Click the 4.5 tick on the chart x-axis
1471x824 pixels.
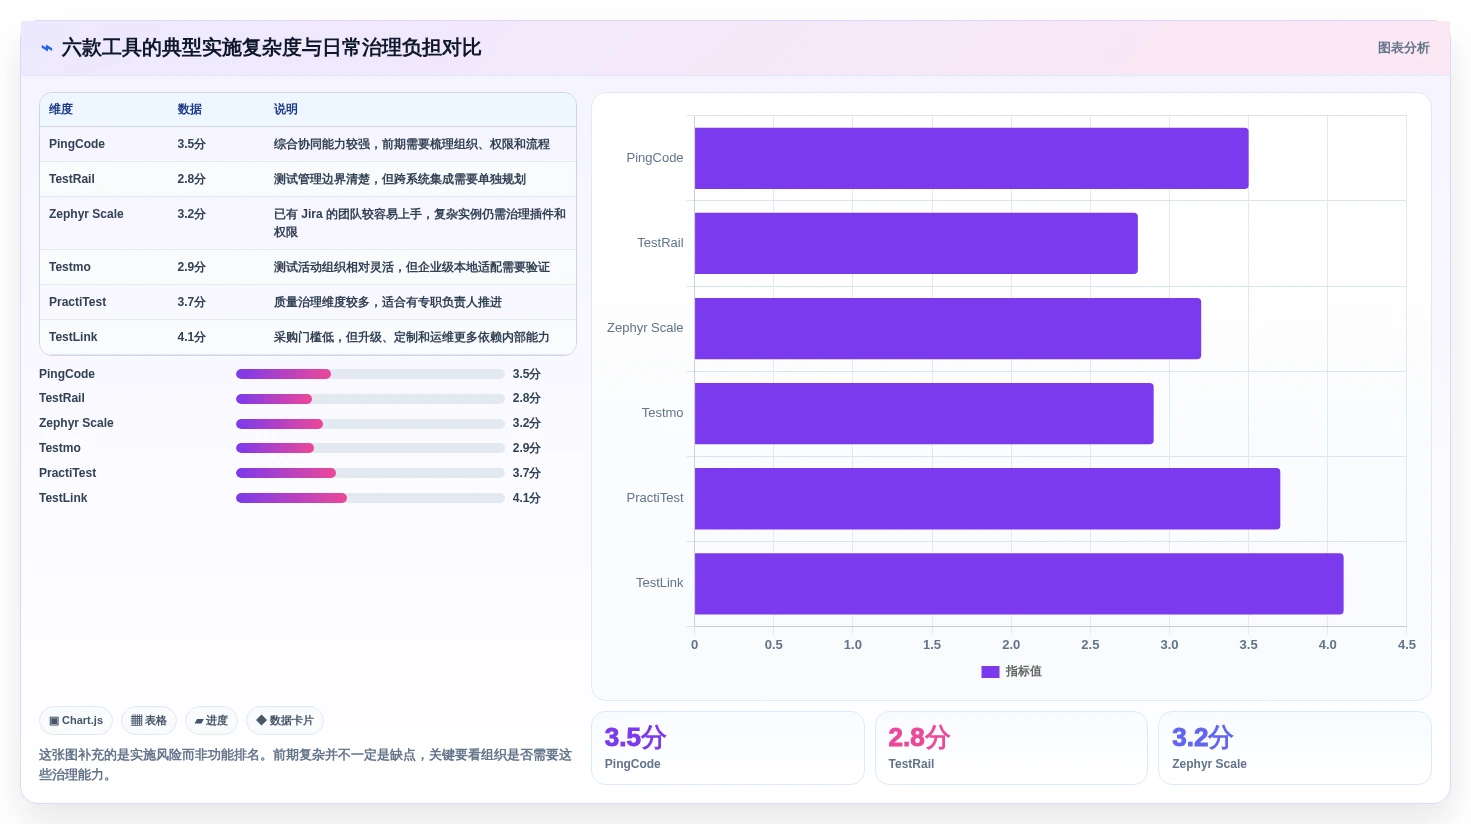tap(1406, 645)
